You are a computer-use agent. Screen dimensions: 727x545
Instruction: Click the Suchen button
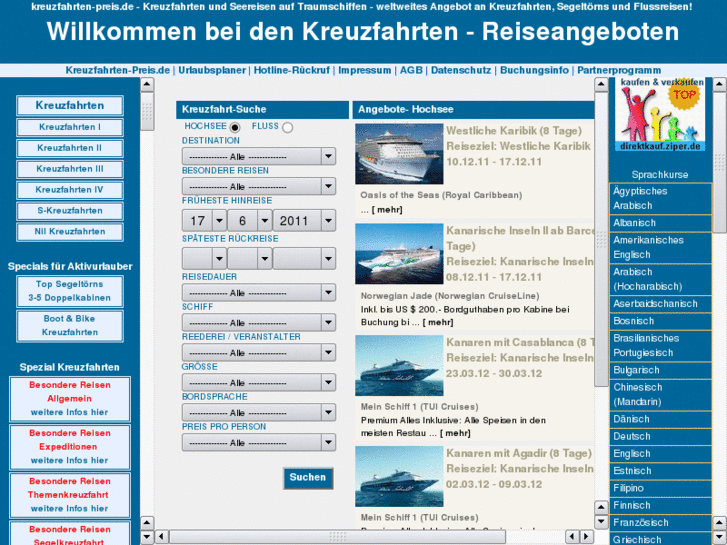[x=308, y=478]
